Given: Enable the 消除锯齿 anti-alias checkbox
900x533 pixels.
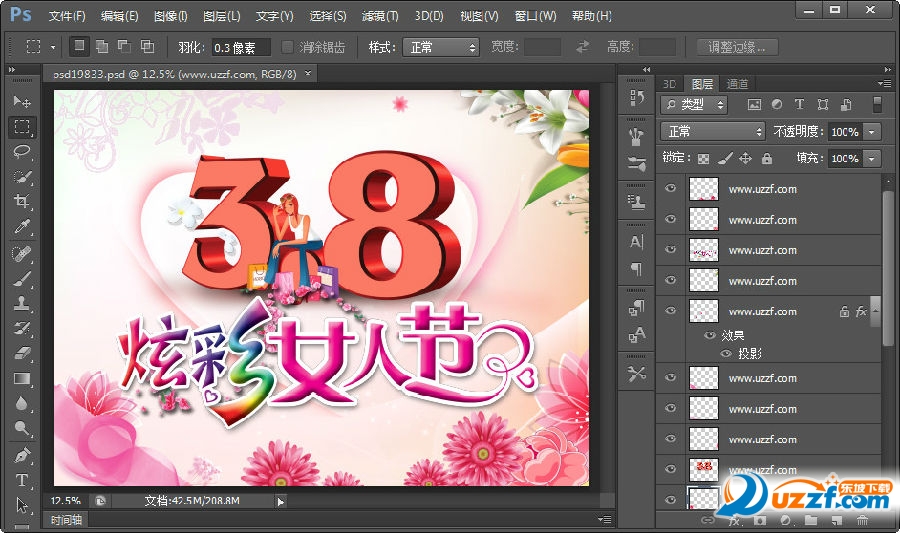Looking at the screenshot, I should point(288,47).
